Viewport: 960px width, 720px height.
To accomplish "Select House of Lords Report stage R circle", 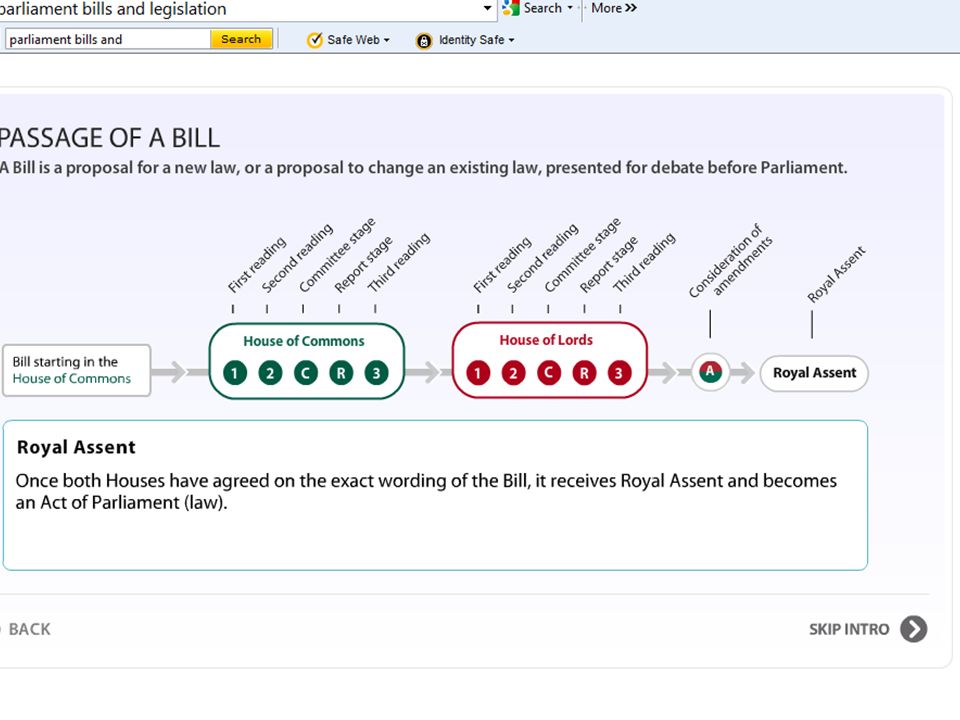I will point(584,373).
